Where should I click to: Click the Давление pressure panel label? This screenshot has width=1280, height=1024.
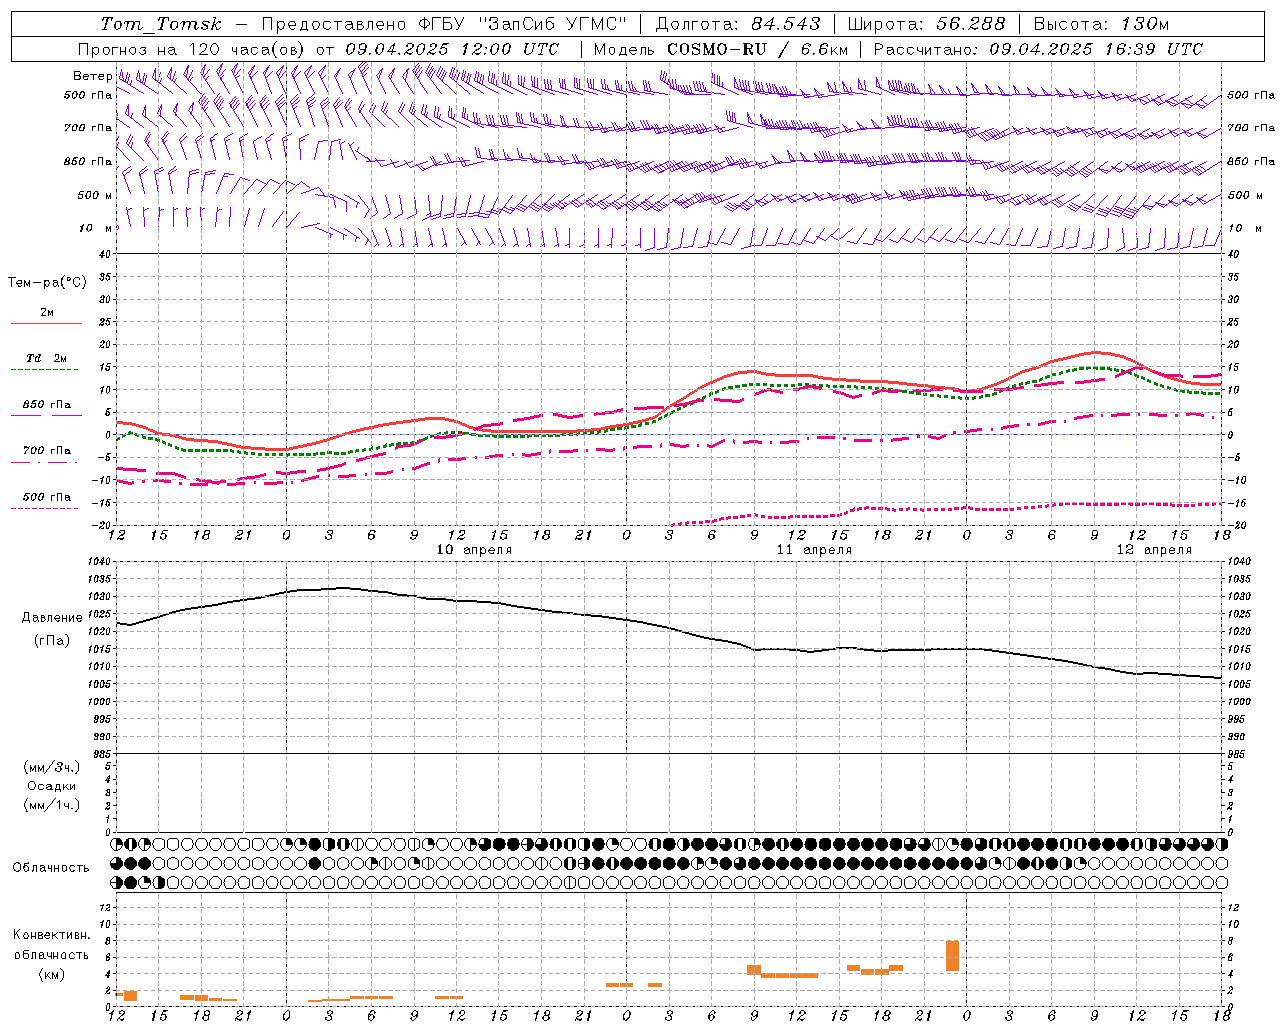(x=52, y=618)
